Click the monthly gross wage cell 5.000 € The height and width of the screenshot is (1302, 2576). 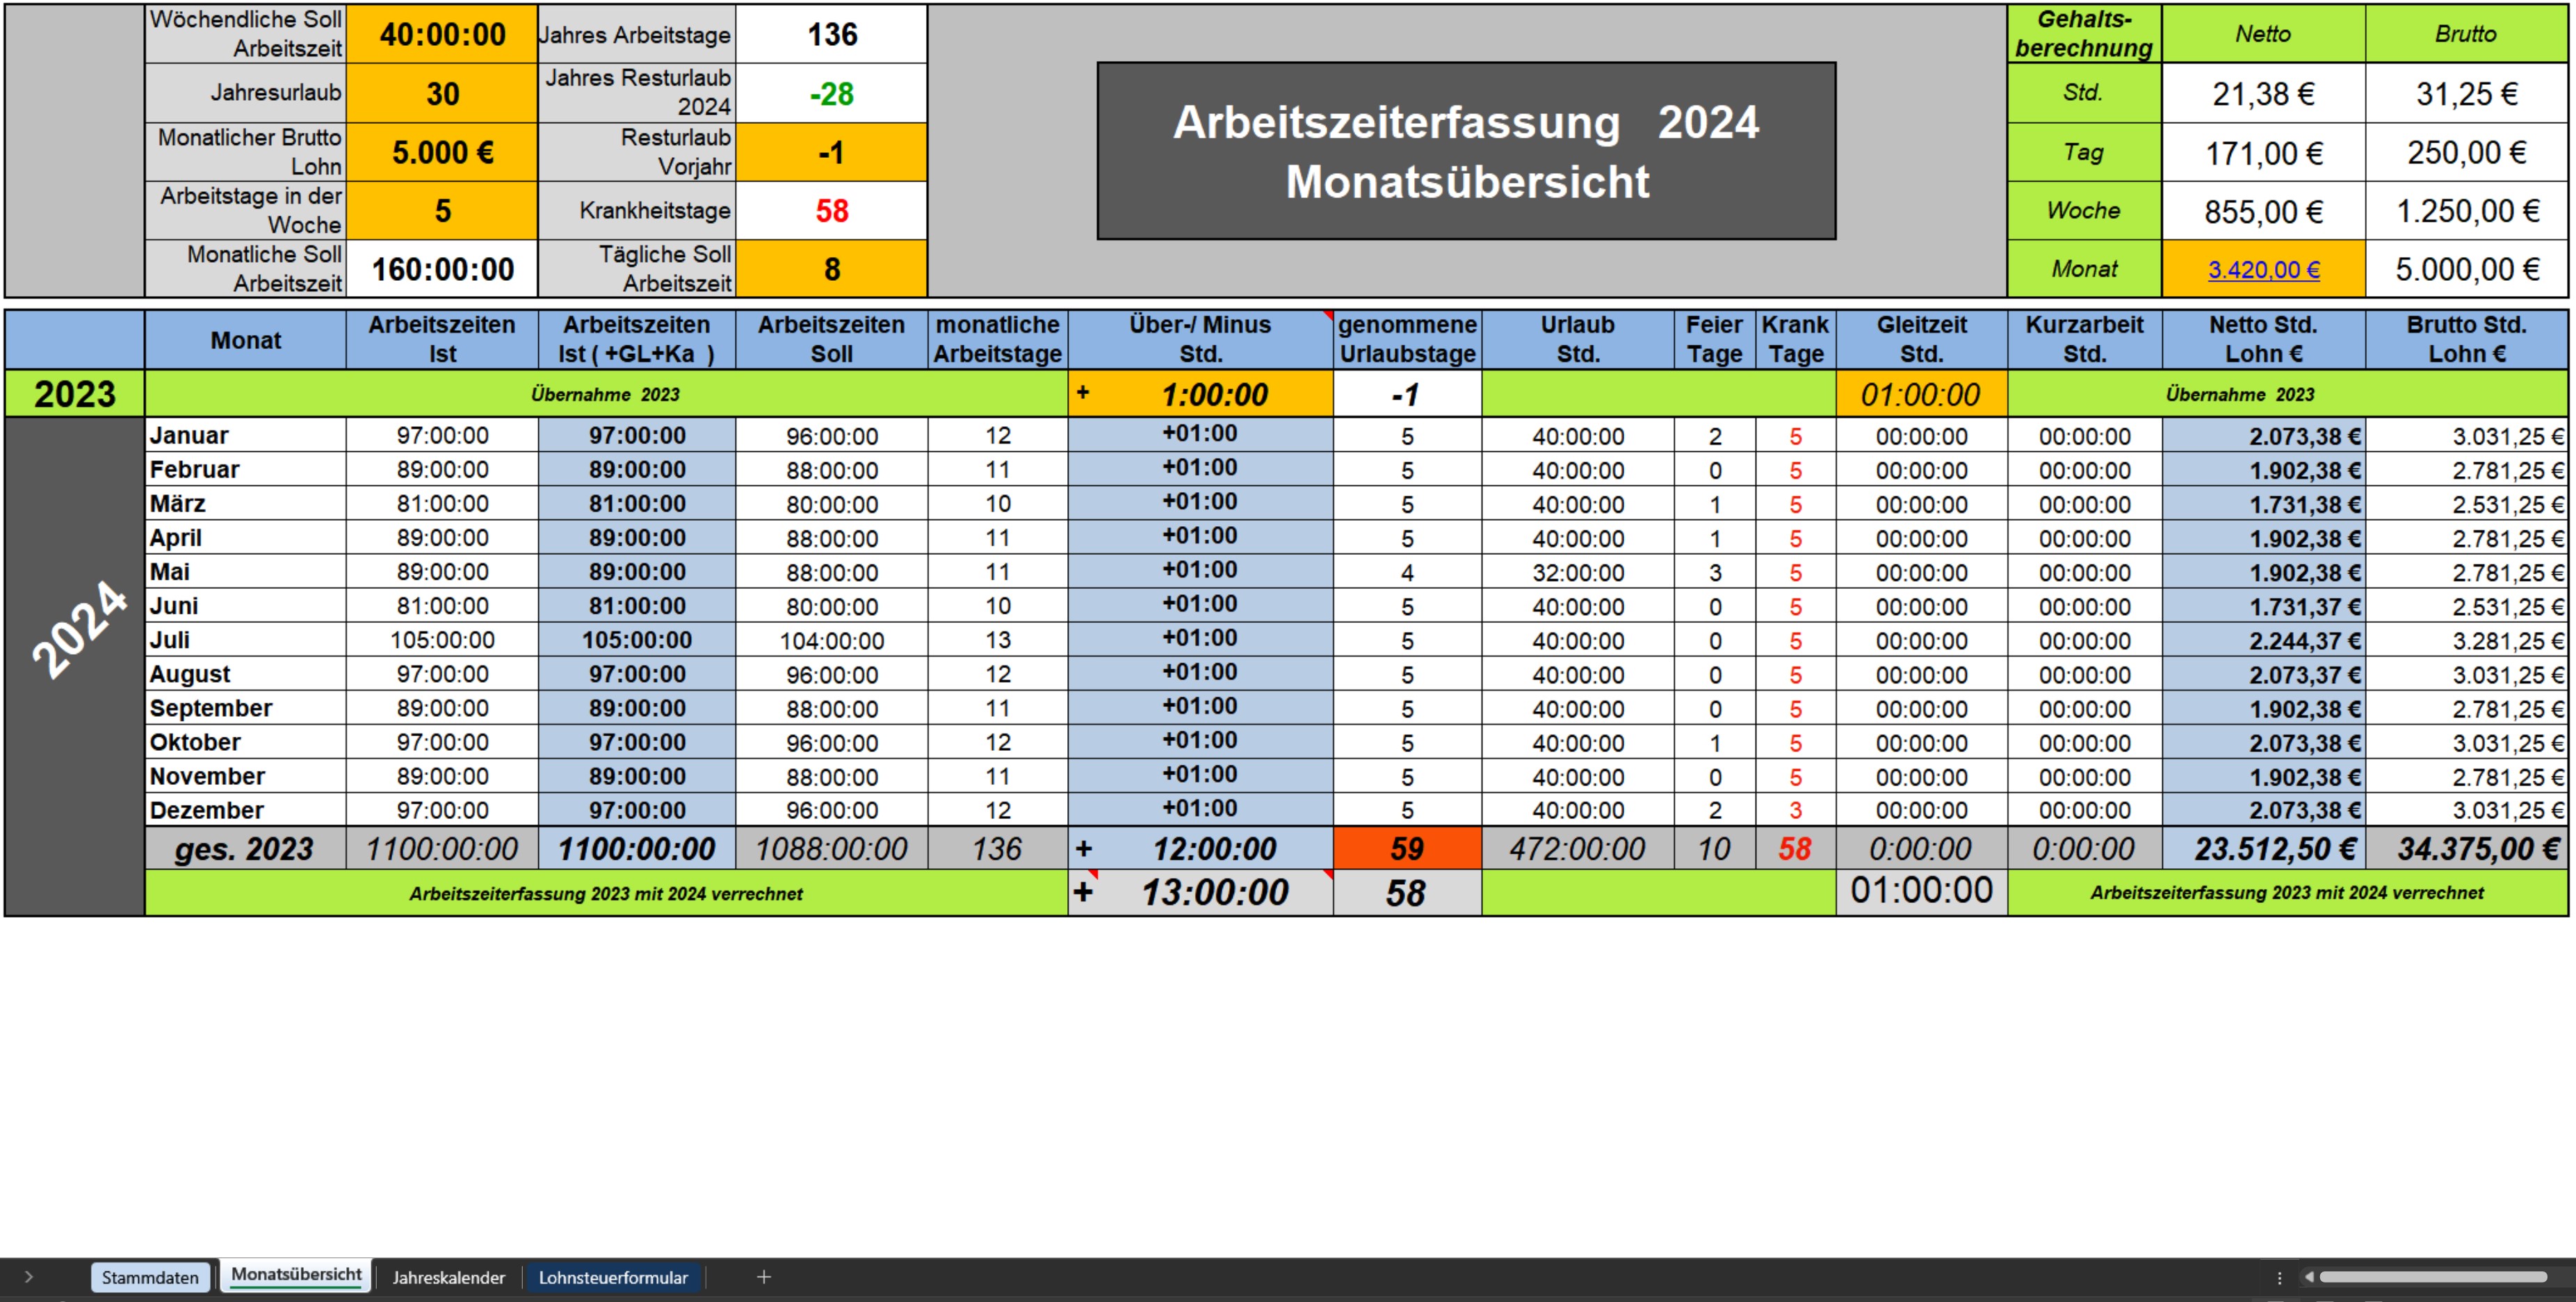(442, 152)
